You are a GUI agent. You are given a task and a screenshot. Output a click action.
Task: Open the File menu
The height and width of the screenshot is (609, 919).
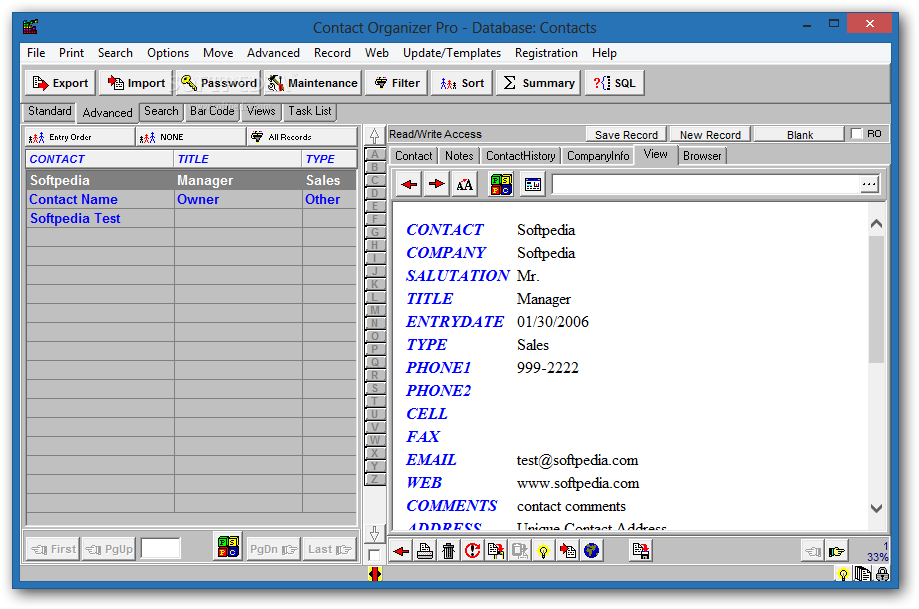(36, 53)
